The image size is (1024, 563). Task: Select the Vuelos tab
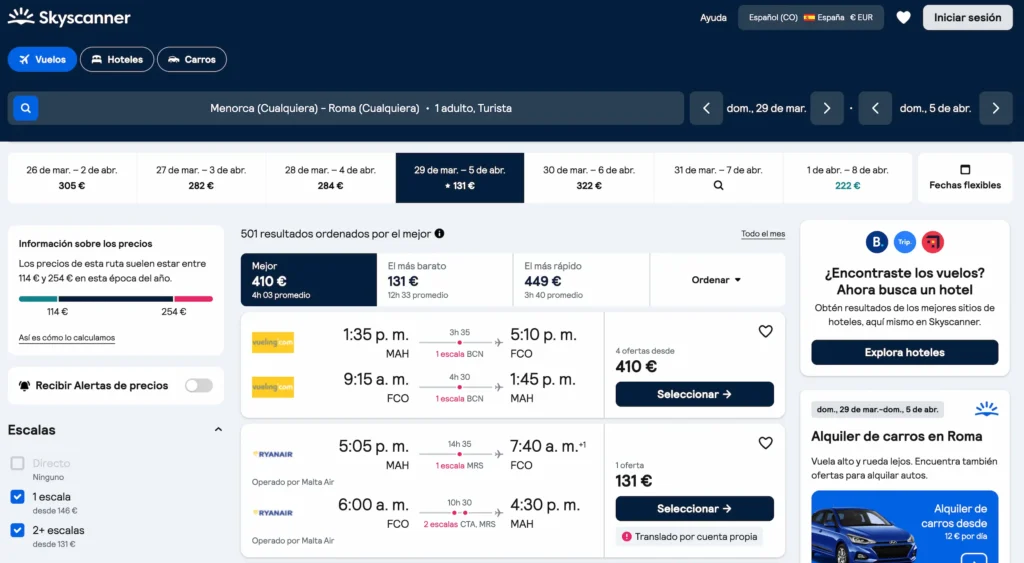[42, 59]
